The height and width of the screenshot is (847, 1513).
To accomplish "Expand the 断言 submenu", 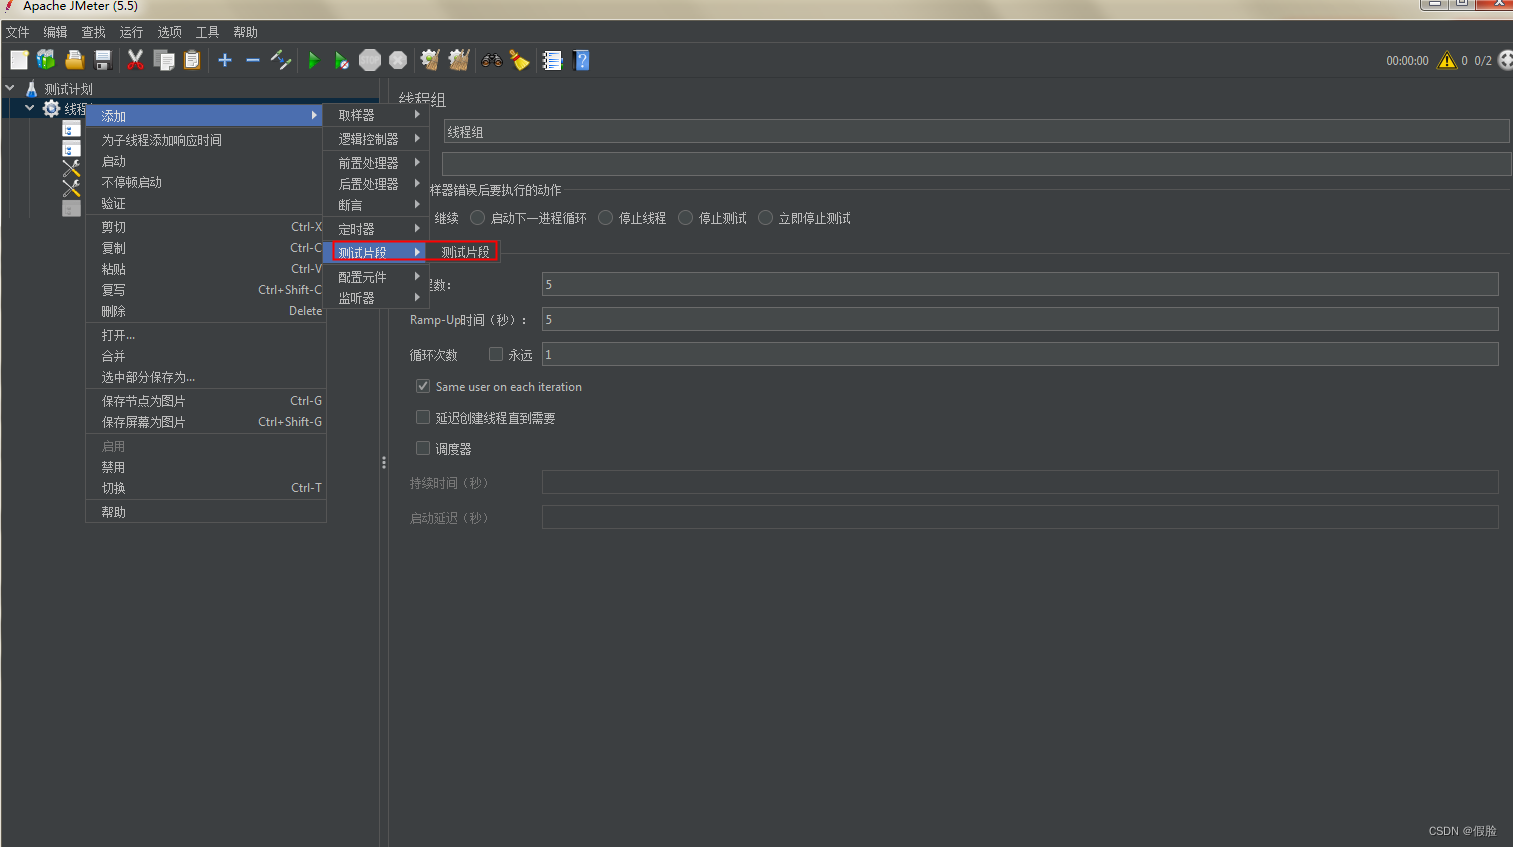I will (x=376, y=205).
